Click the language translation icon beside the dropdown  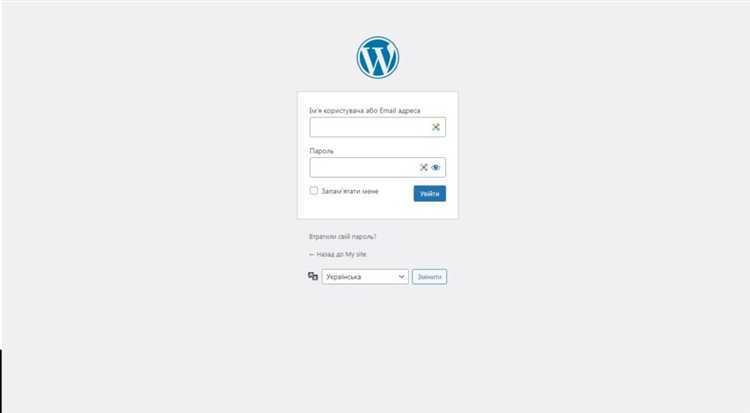[313, 276]
